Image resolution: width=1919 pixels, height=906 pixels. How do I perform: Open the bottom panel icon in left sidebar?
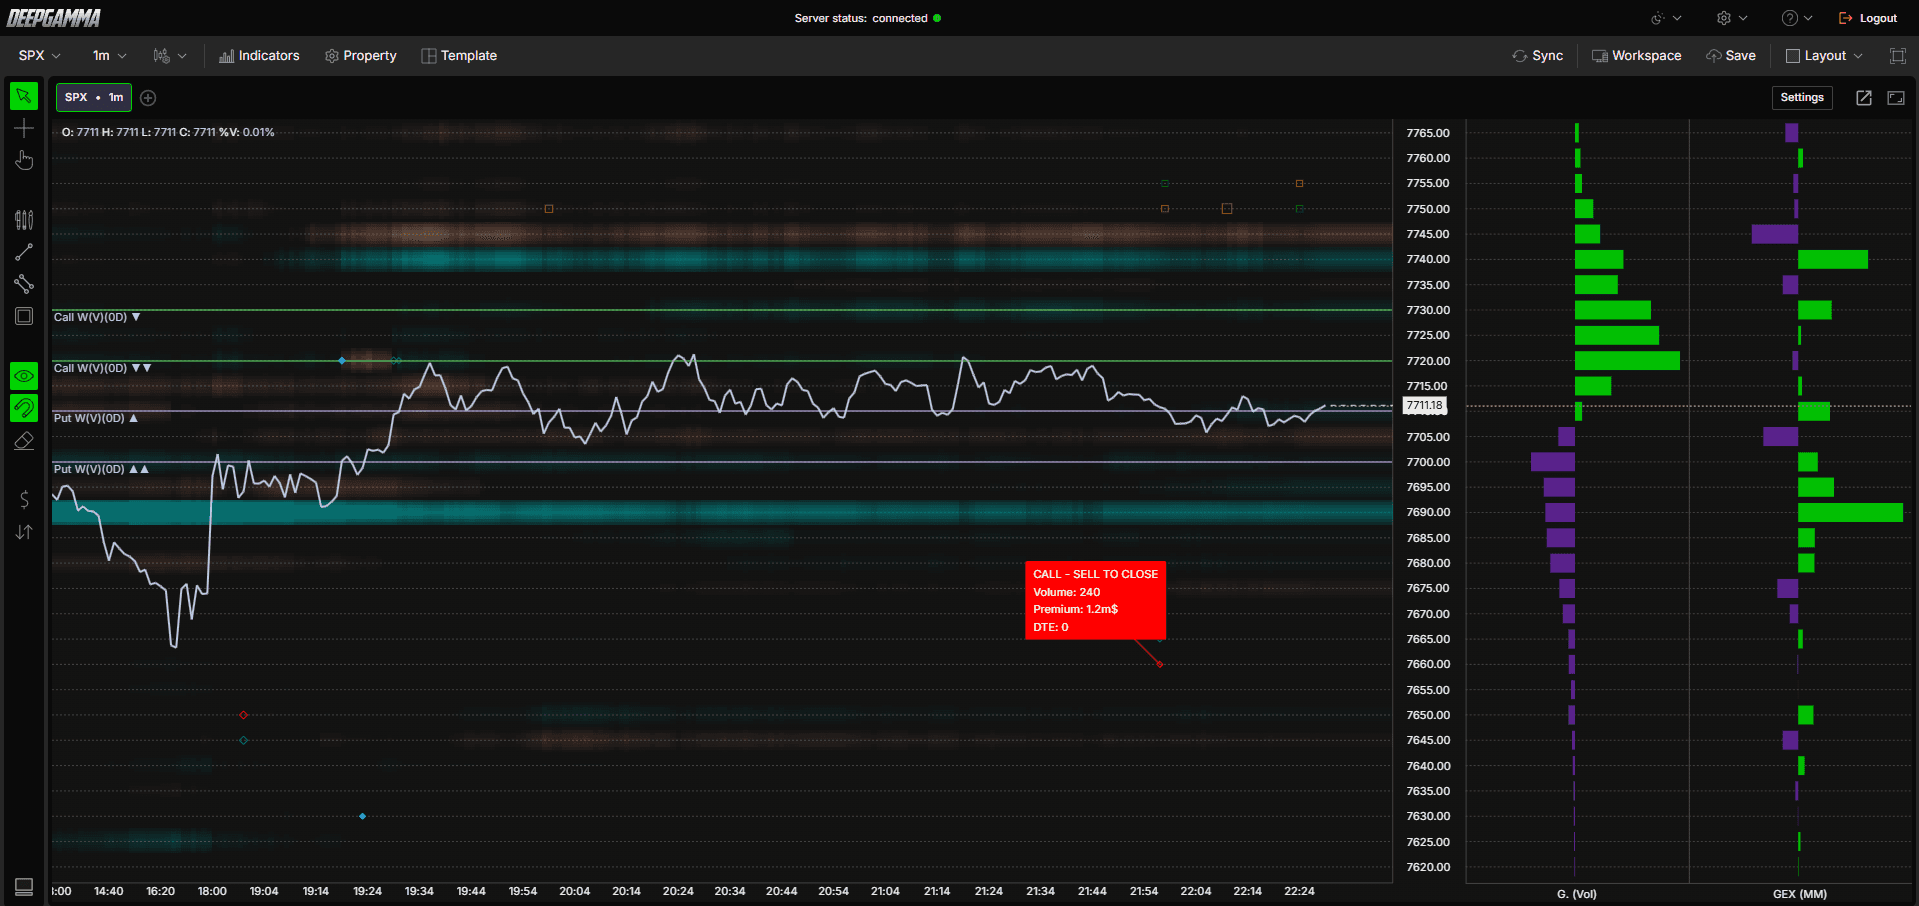click(24, 887)
